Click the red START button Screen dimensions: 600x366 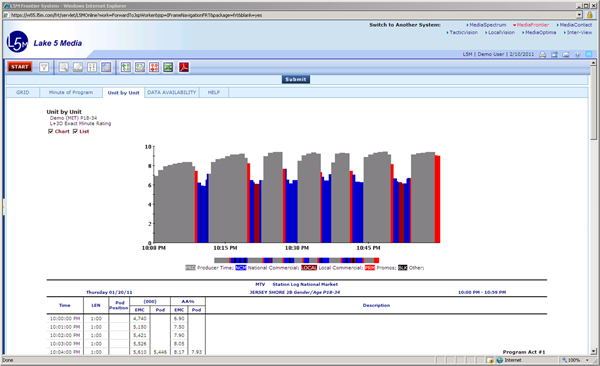20,67
